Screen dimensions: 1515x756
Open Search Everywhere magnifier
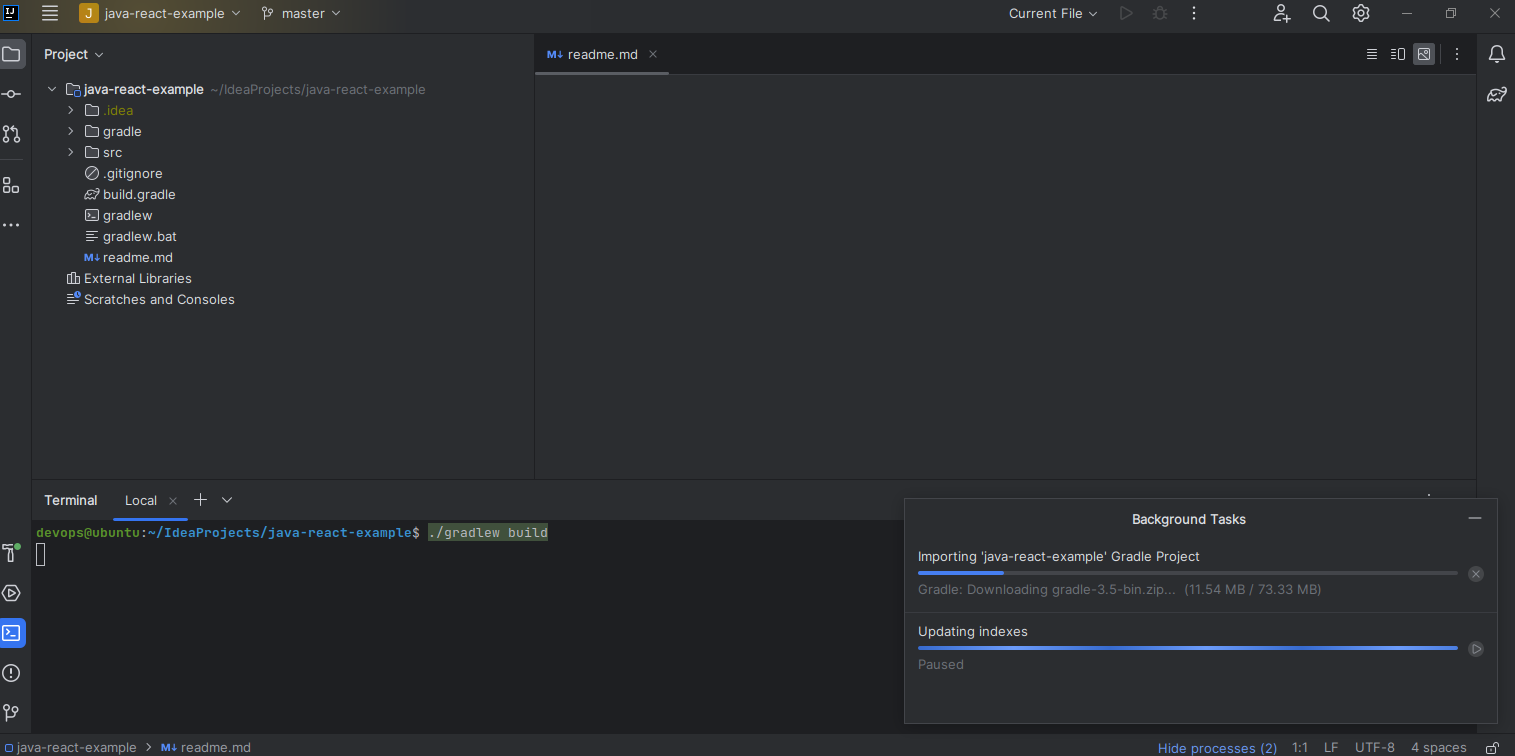(1321, 13)
